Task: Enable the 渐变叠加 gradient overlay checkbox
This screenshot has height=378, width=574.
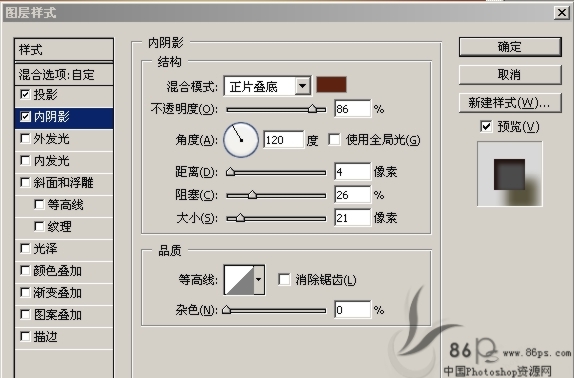Action: 25,292
